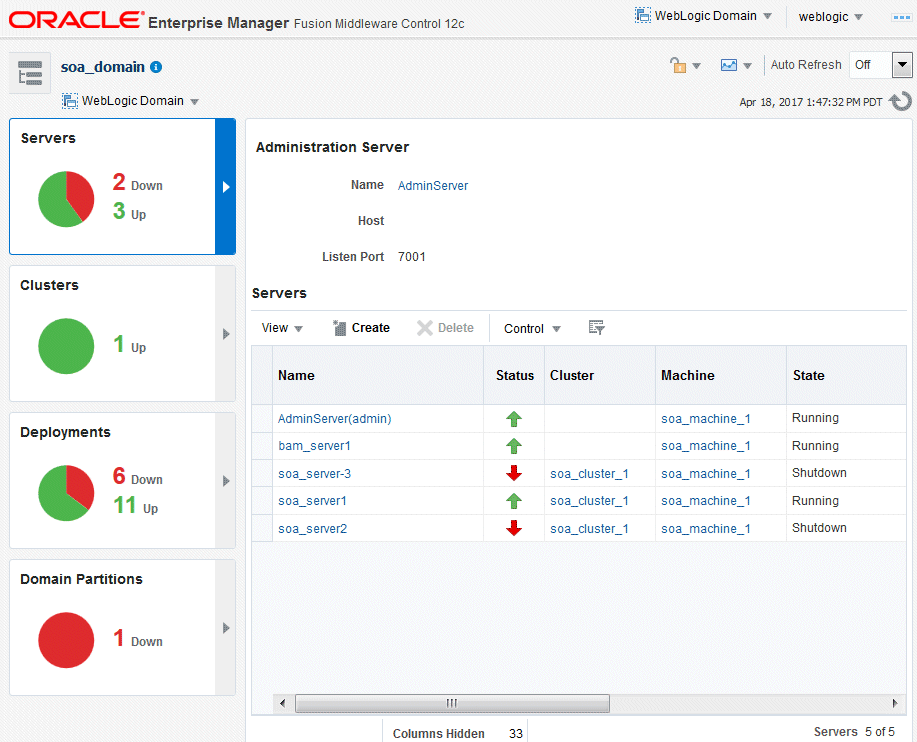The height and width of the screenshot is (742, 917).
Task: Open soa_cluster_1 link in the soa_server-3 row
Action: pos(590,474)
